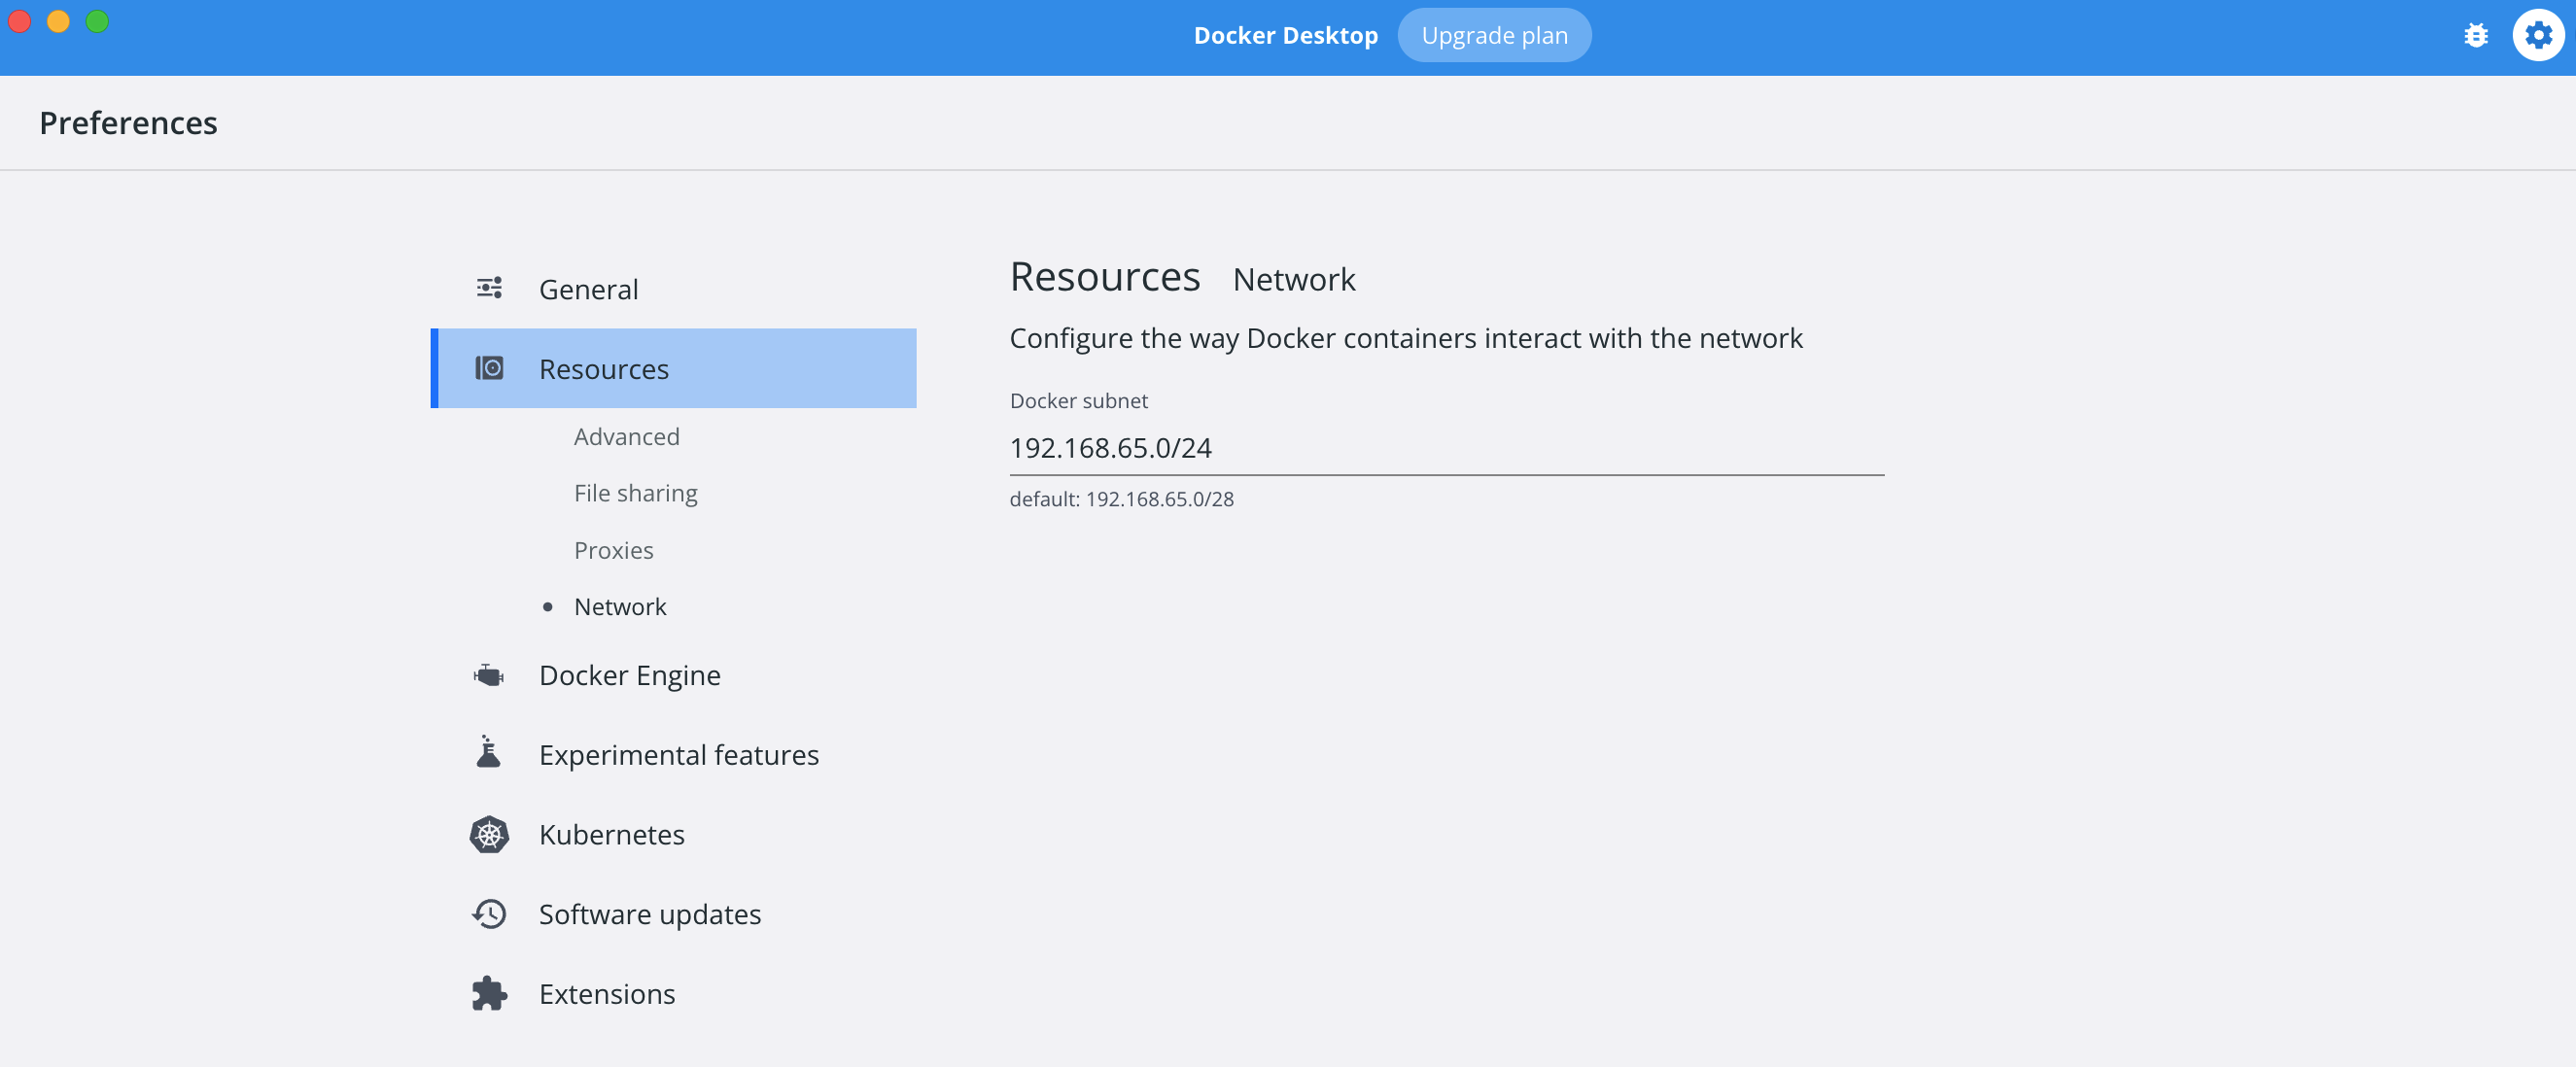Viewport: 2576px width, 1067px height.
Task: Click the Resources disk icon
Action: pos(489,368)
